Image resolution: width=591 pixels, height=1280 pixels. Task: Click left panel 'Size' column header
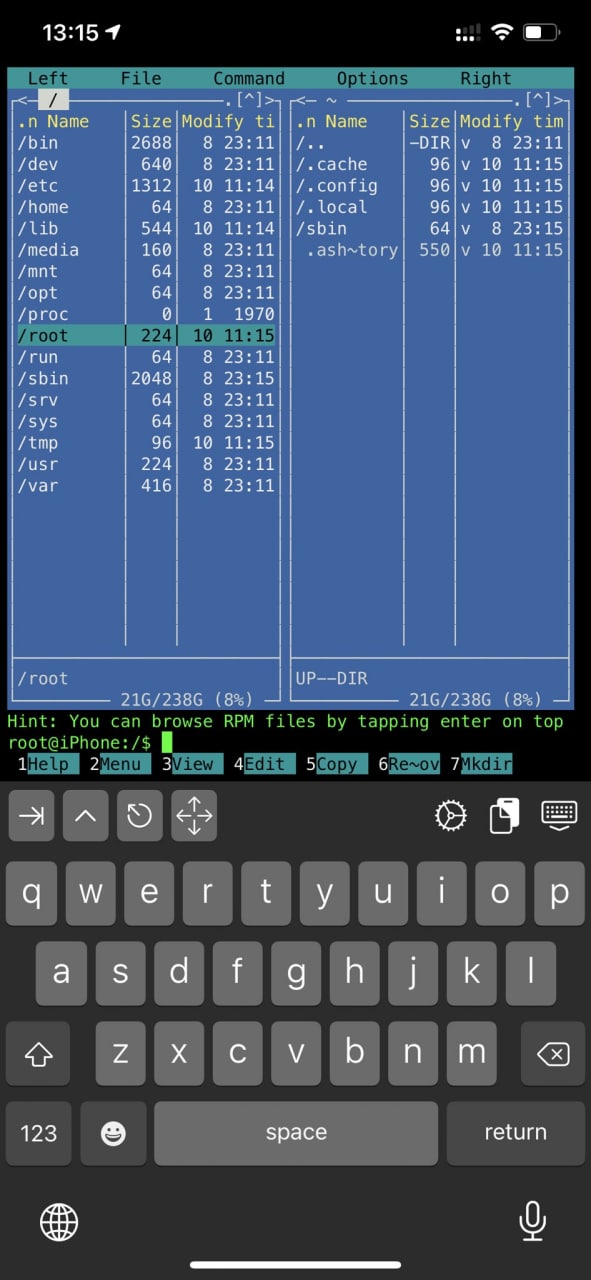152,121
